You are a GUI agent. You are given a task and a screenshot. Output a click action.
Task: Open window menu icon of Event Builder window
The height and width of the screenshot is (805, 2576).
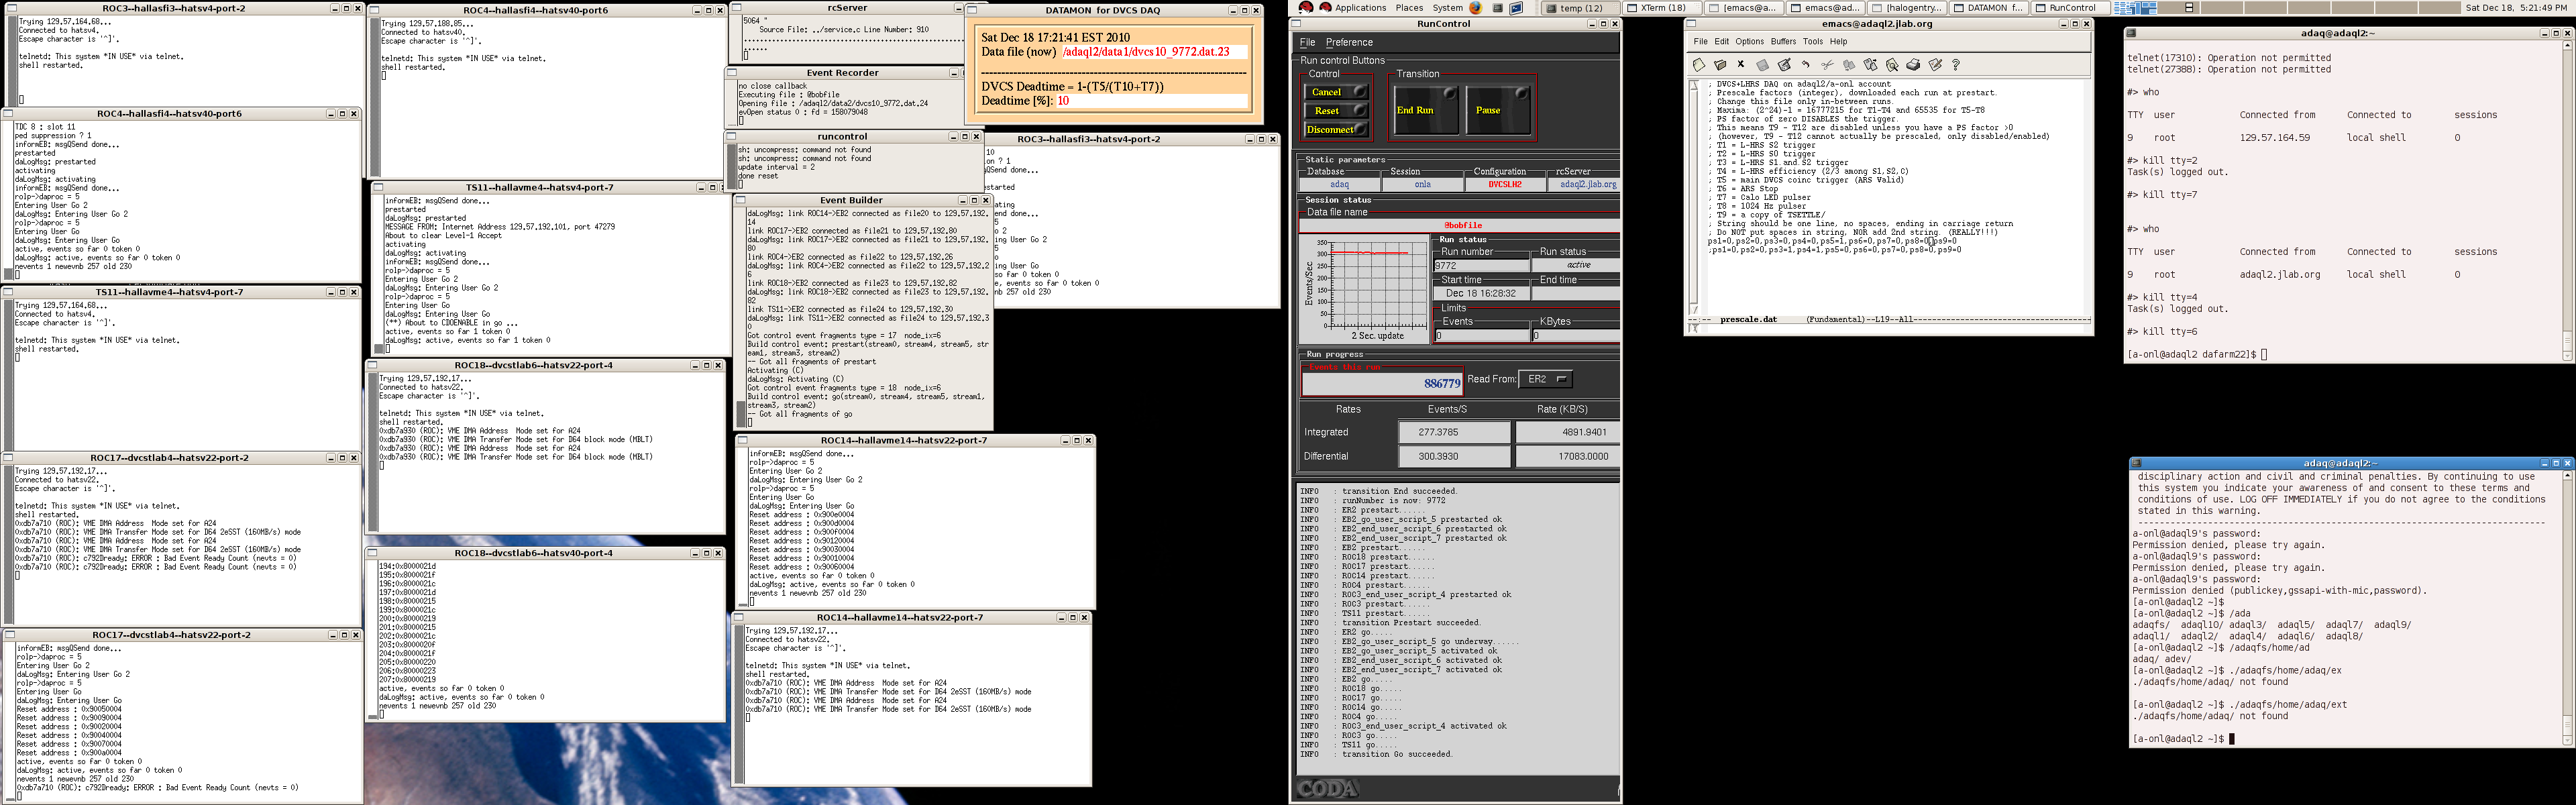(741, 200)
